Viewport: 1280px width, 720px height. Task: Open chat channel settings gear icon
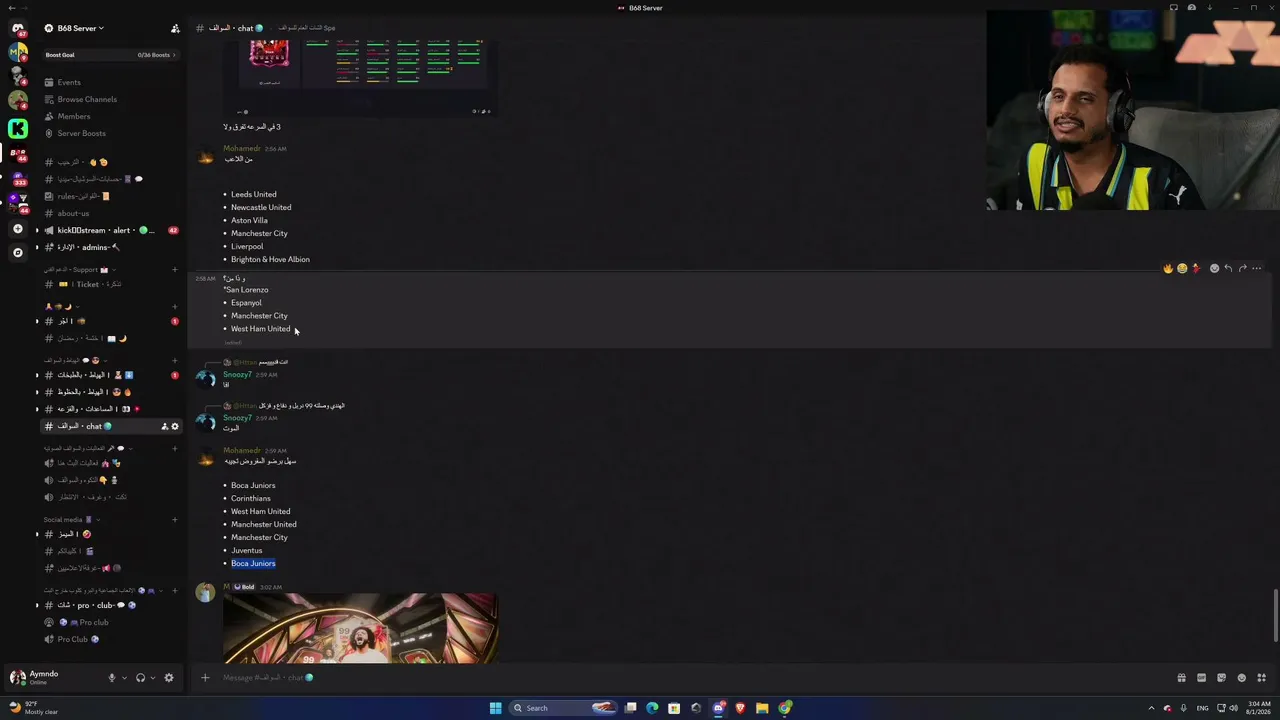[x=174, y=426]
